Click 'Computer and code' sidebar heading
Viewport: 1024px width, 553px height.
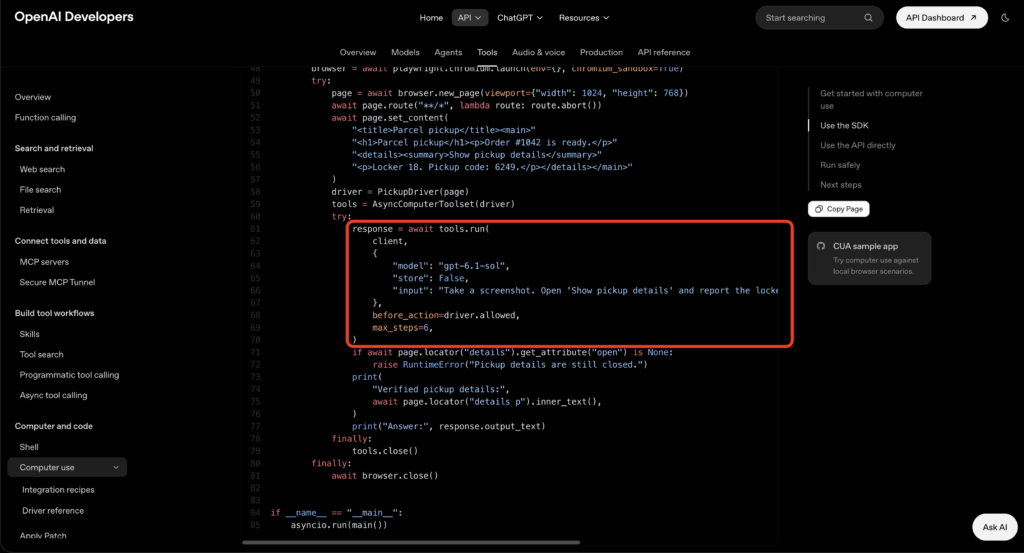point(54,426)
